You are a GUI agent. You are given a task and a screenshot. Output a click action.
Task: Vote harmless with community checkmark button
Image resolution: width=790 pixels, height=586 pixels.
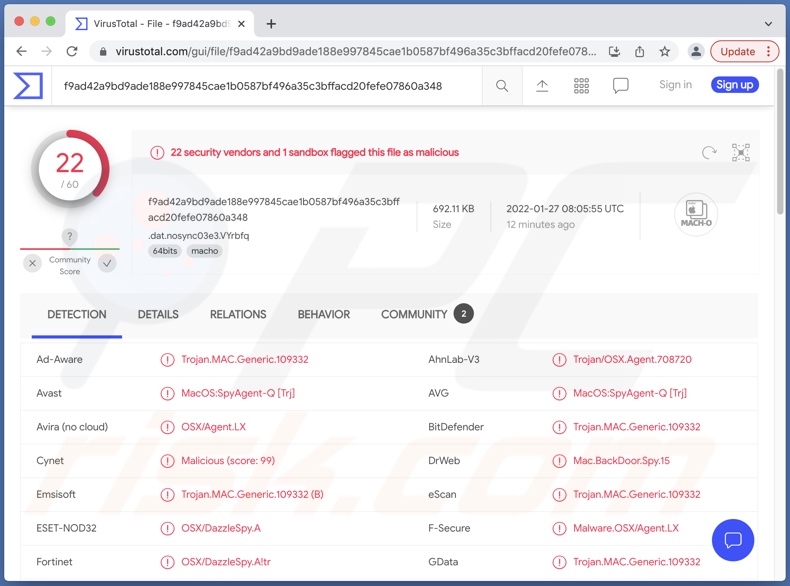107,263
